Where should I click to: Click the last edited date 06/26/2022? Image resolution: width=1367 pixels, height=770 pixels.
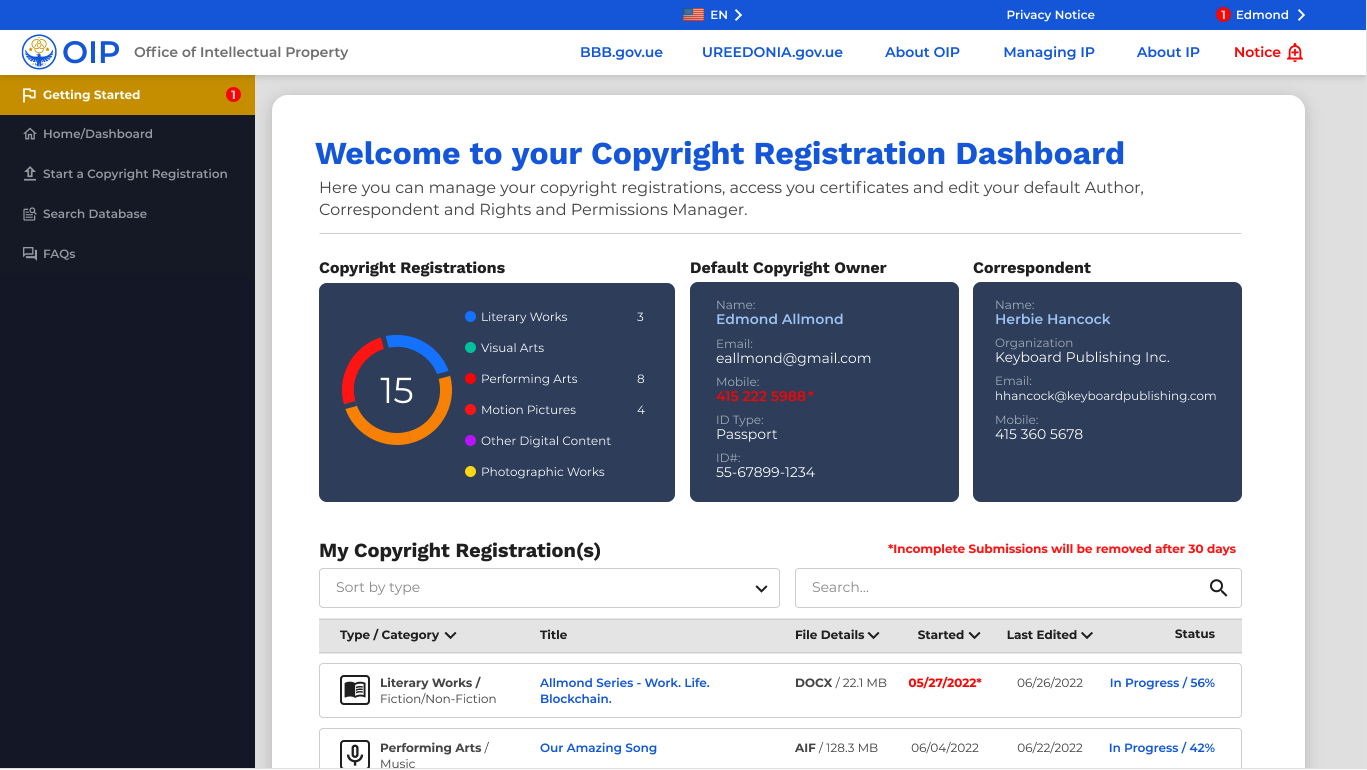[1050, 683]
